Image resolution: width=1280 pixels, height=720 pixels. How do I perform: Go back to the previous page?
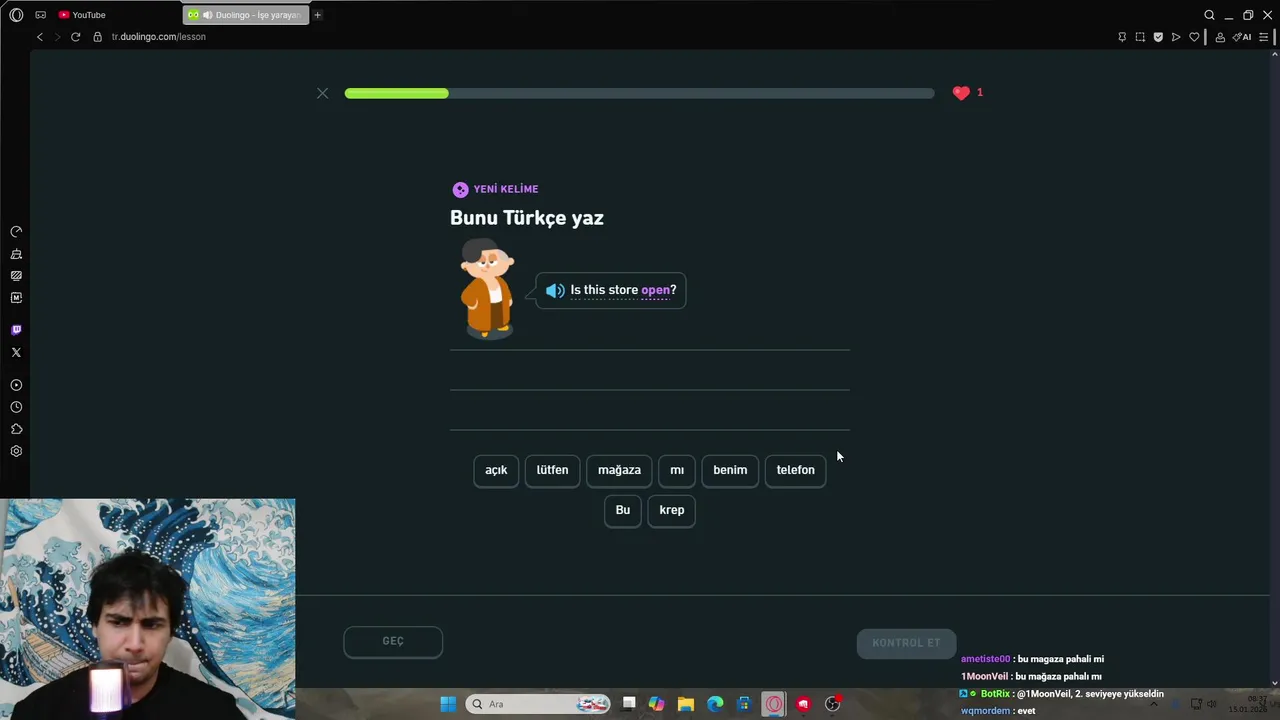click(x=40, y=37)
